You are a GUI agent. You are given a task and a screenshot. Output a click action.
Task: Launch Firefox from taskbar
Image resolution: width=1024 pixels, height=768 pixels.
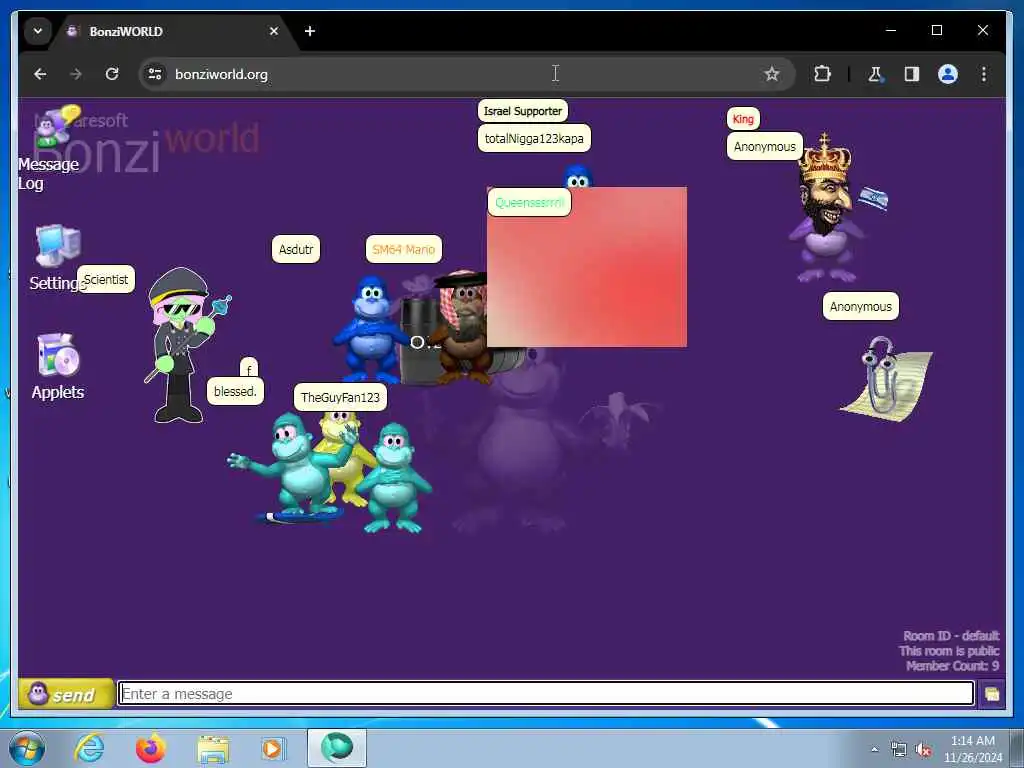(151, 748)
